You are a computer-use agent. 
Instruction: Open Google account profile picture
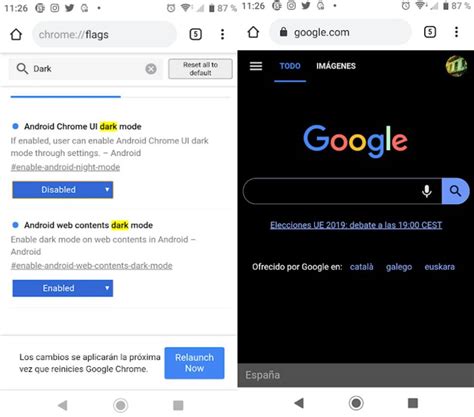tap(456, 66)
